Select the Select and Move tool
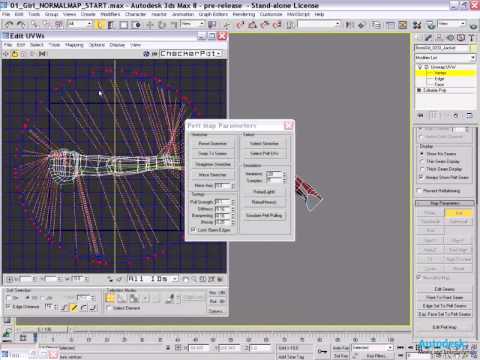 [x=150, y=25]
